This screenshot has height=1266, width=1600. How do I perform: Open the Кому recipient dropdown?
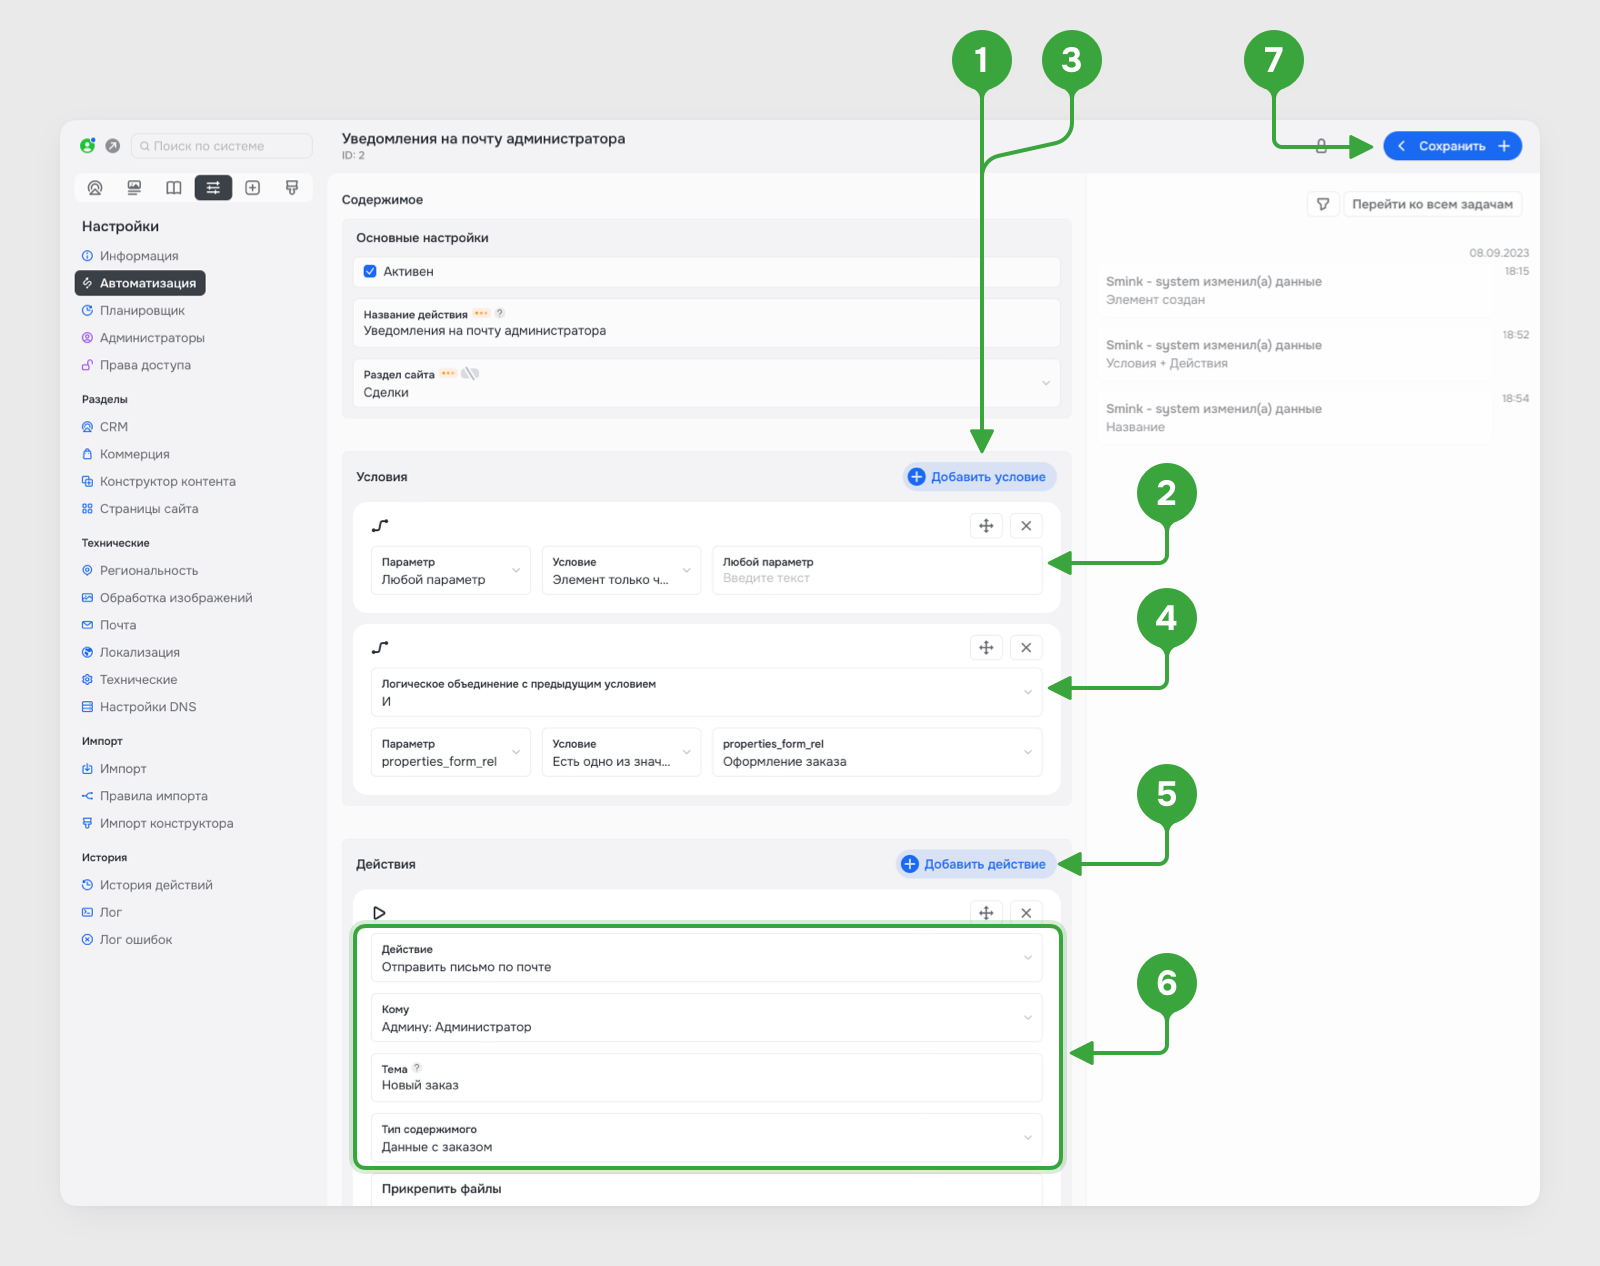pos(706,1018)
